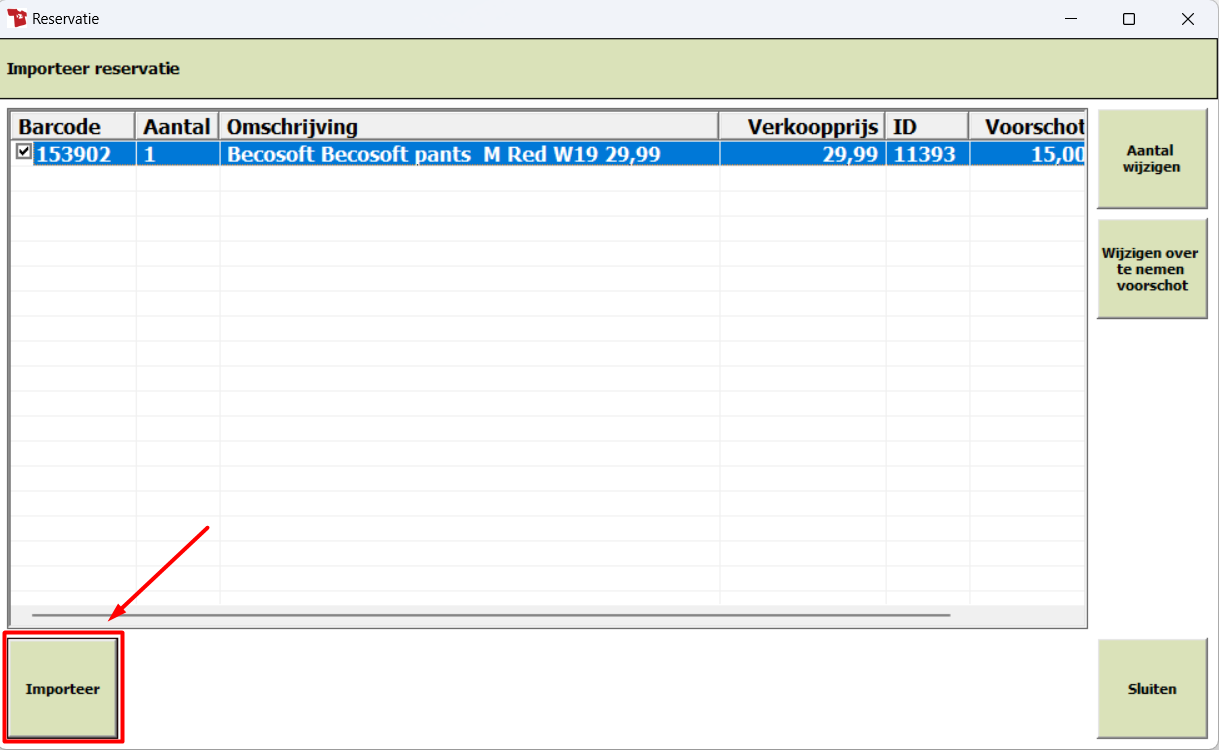Click Wijzigen over te nemen voorschot
Screen dimensions: 1219x750
[1152, 269]
